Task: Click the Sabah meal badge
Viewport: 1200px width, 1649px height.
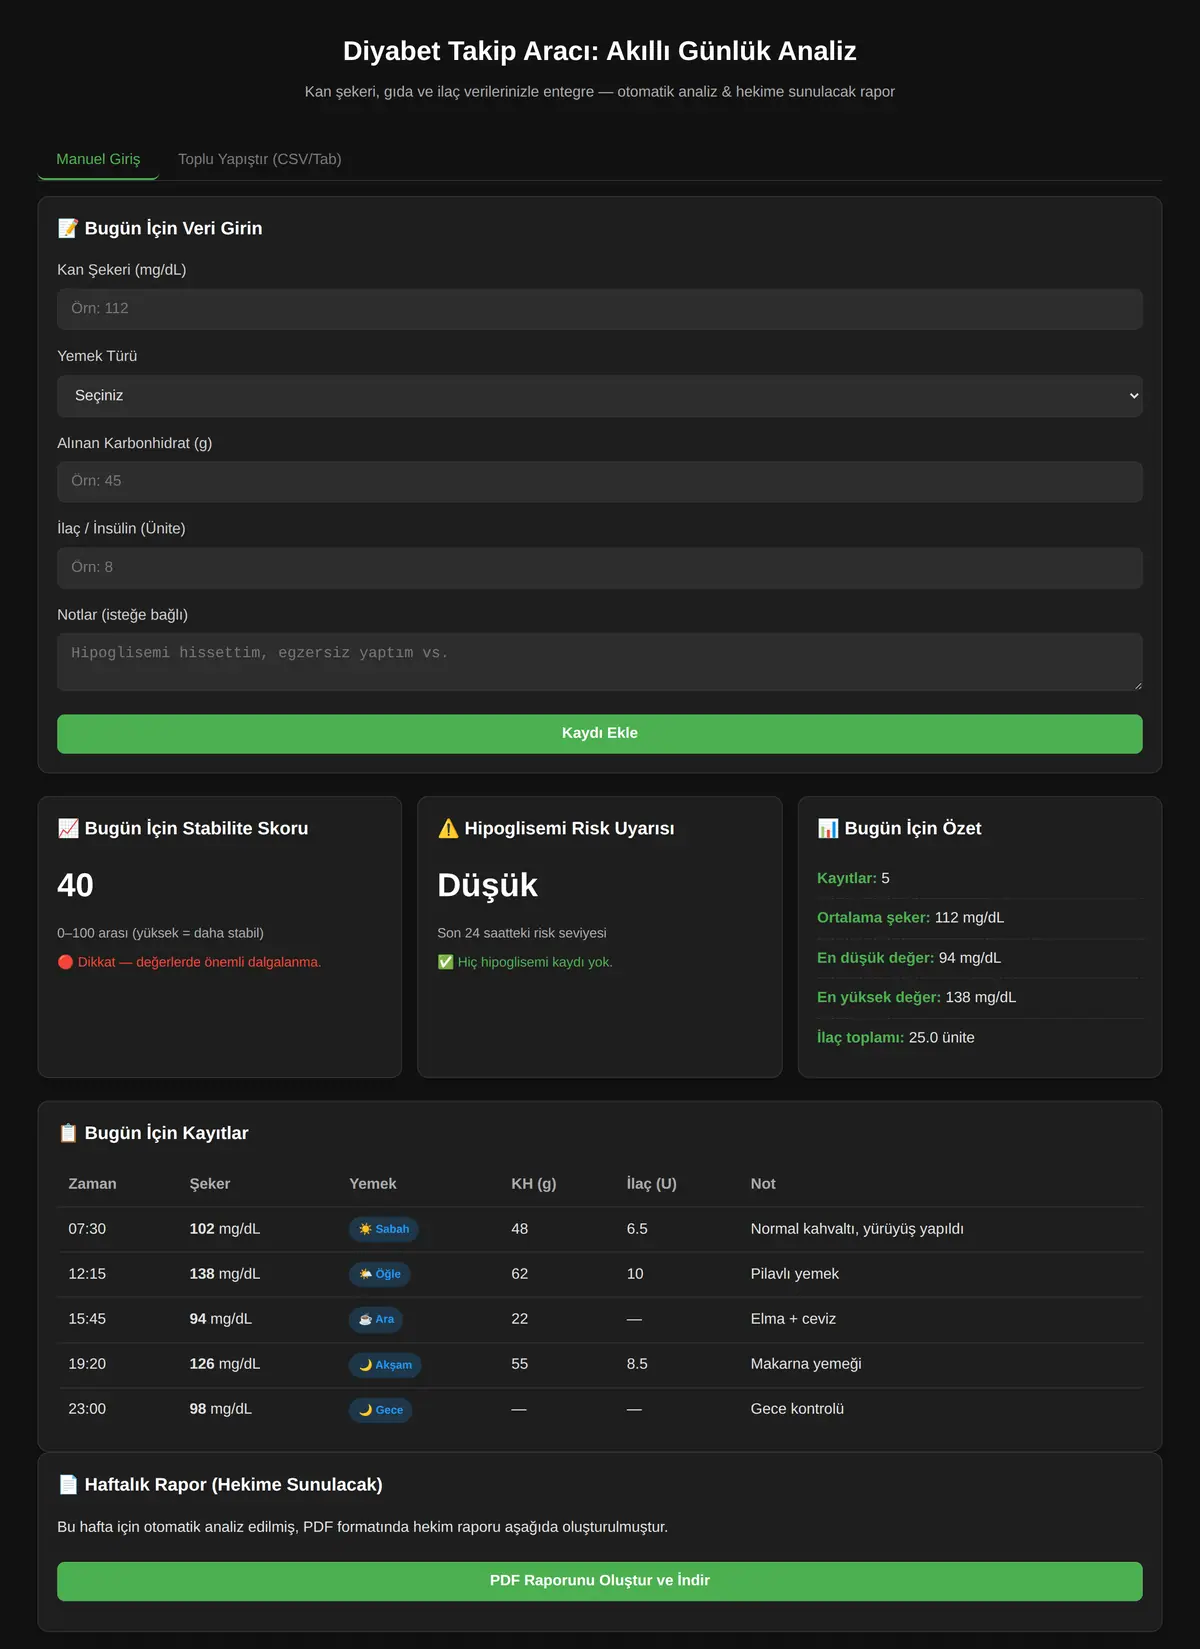Action: tap(384, 1229)
